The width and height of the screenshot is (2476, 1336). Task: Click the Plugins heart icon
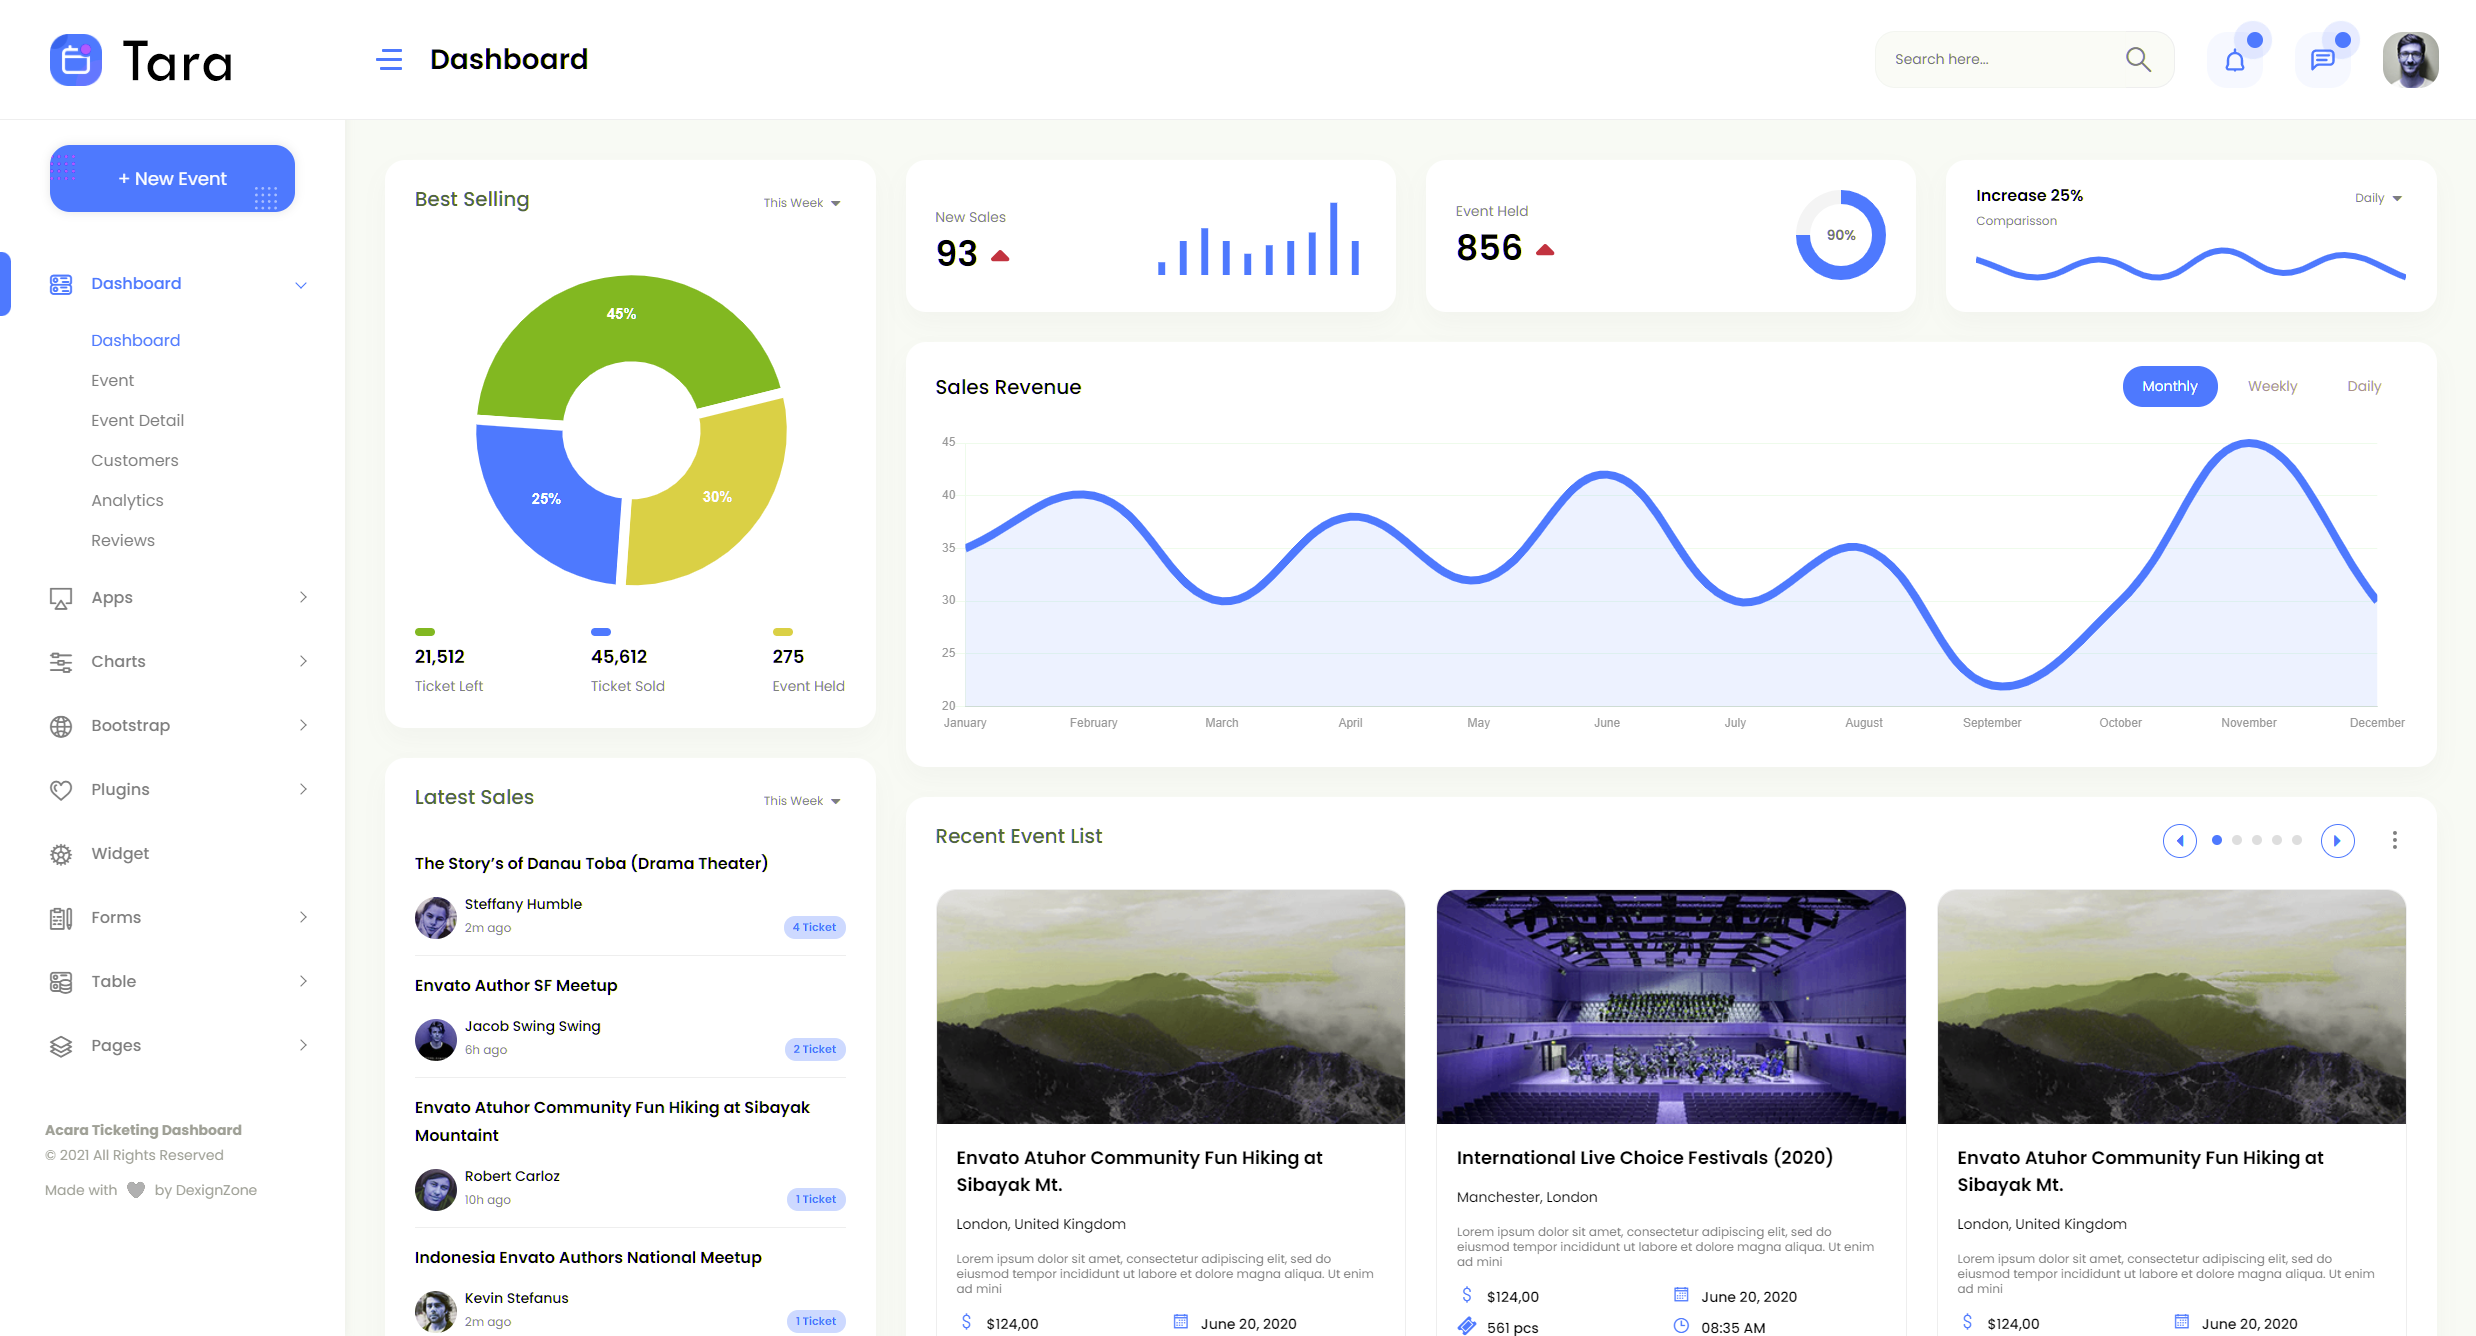[x=61, y=790]
